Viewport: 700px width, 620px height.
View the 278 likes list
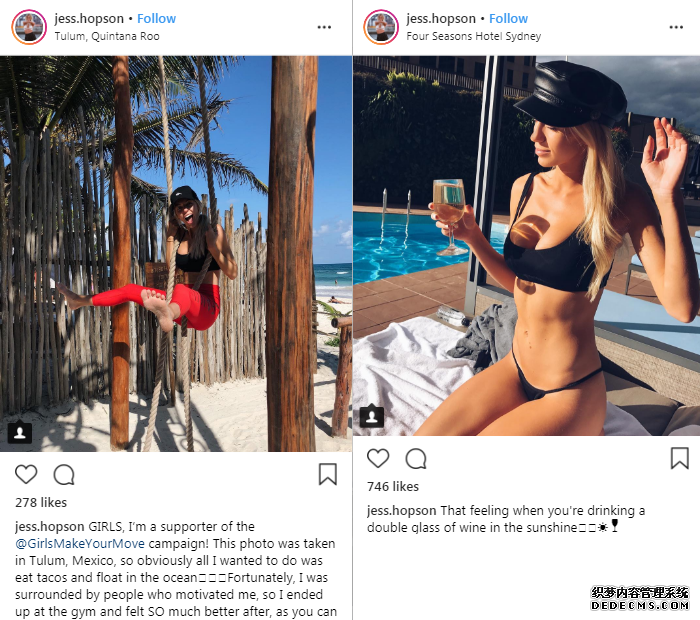click(41, 503)
